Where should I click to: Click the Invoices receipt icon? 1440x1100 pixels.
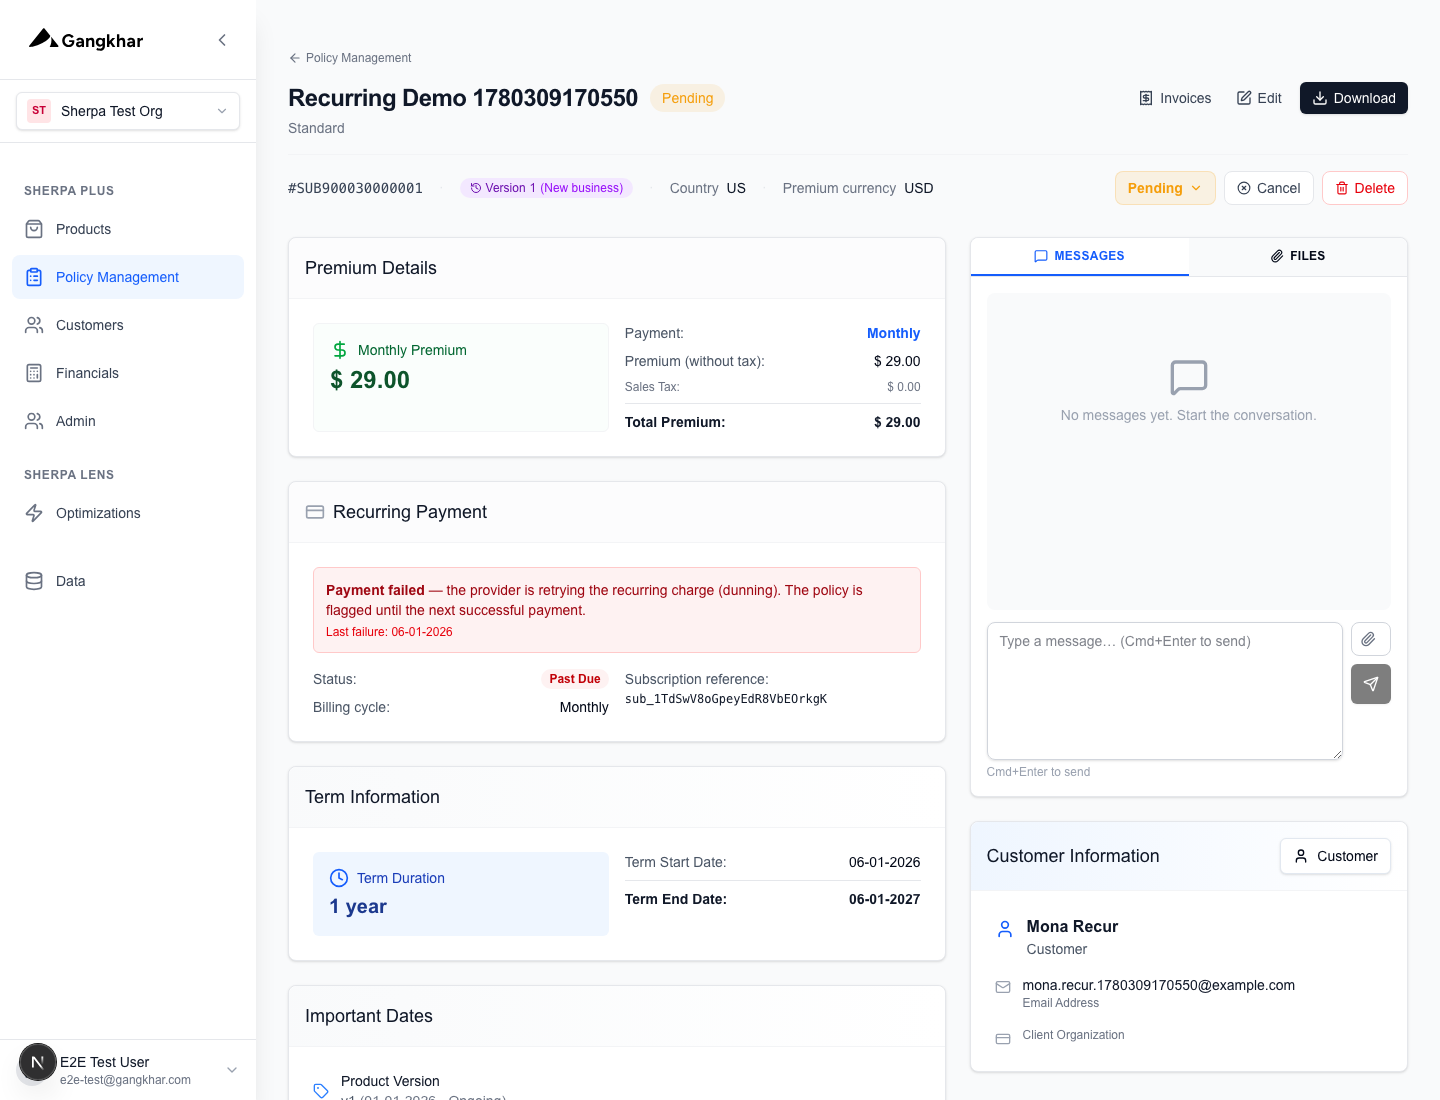tap(1146, 98)
